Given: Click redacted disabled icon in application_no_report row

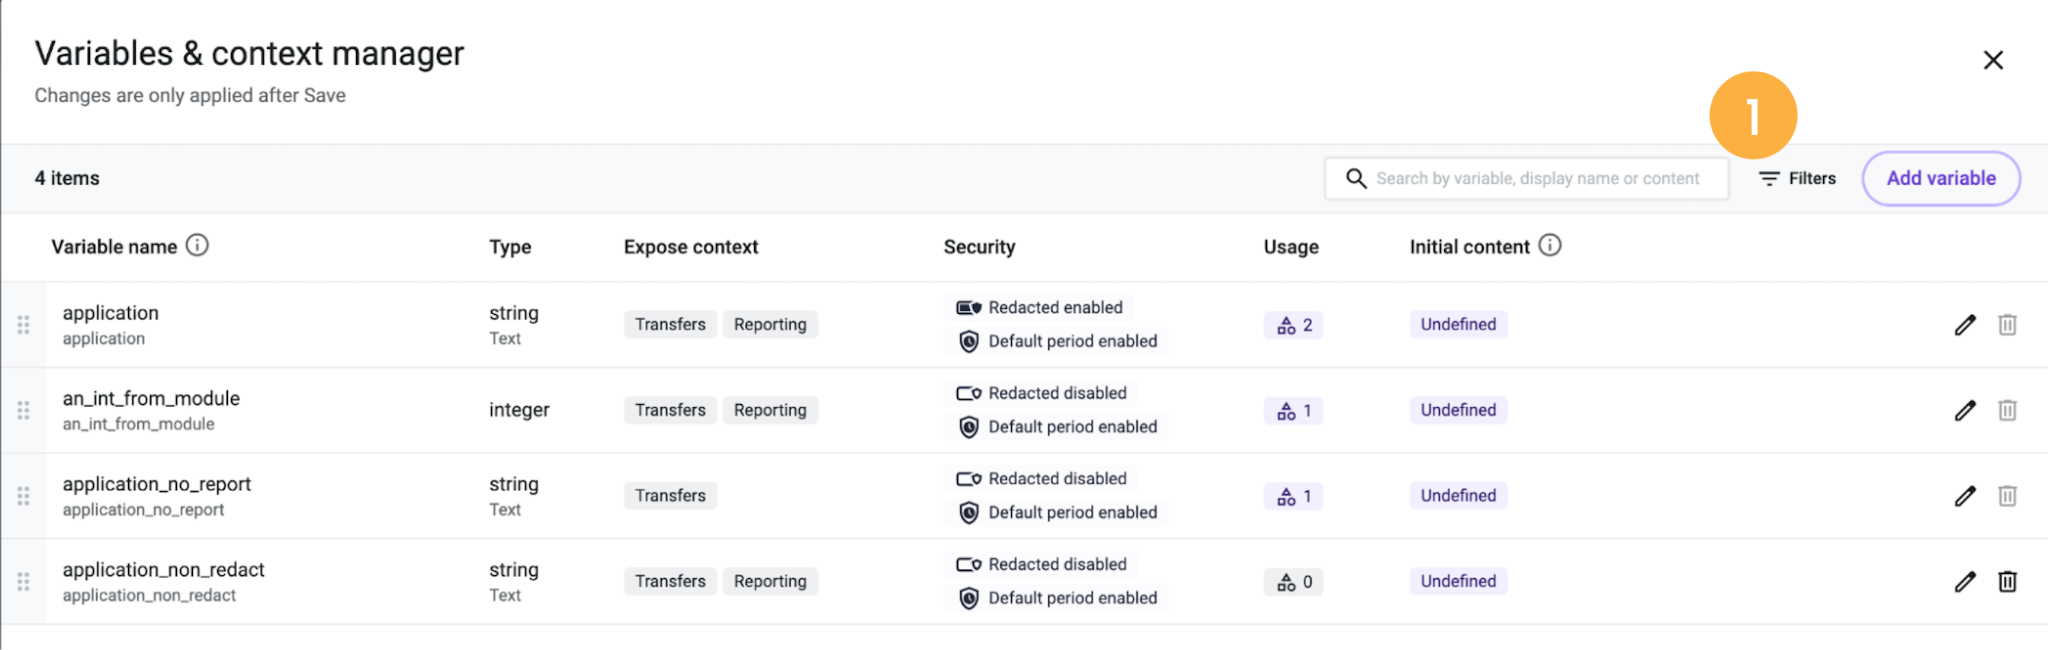Looking at the screenshot, I should click(x=969, y=479).
